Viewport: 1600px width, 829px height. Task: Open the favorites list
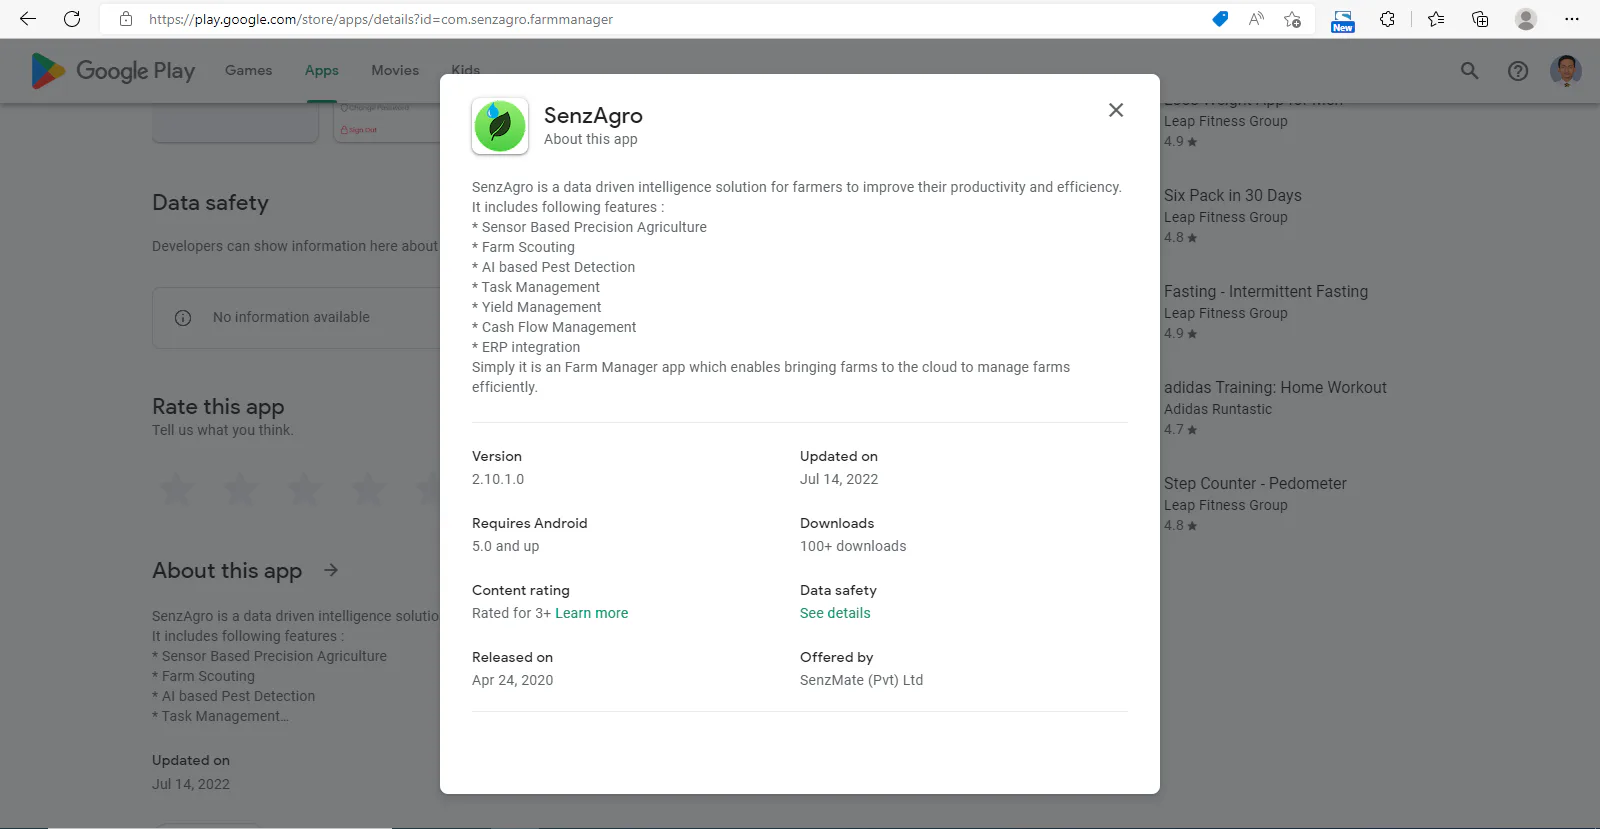[x=1436, y=19]
